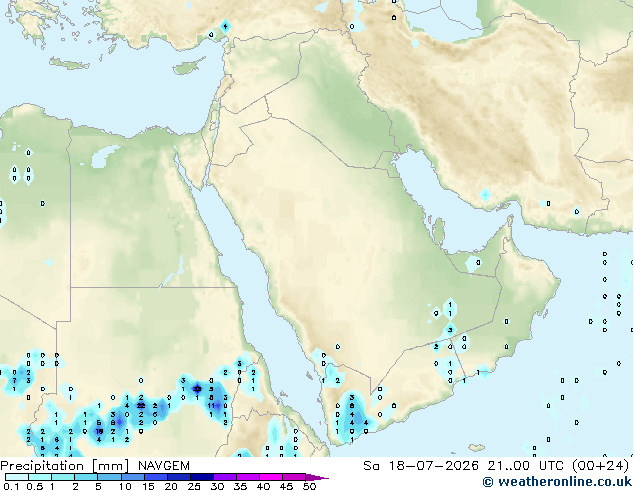This screenshot has height=490, width=634.
Task: Click the island of Cyprus on the map
Action: pos(188,67)
